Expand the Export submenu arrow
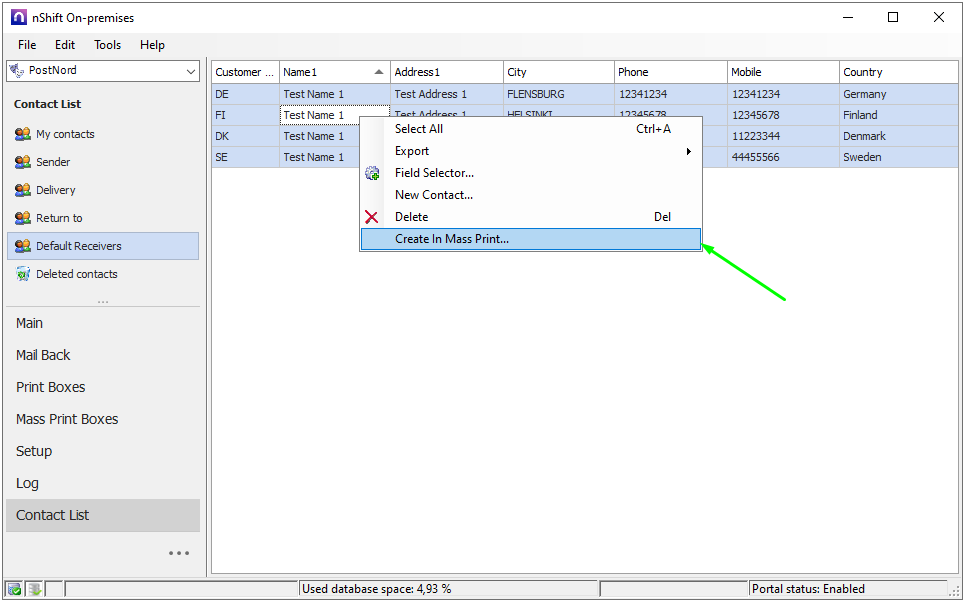Screen dimensions: 966x603 click(688, 151)
